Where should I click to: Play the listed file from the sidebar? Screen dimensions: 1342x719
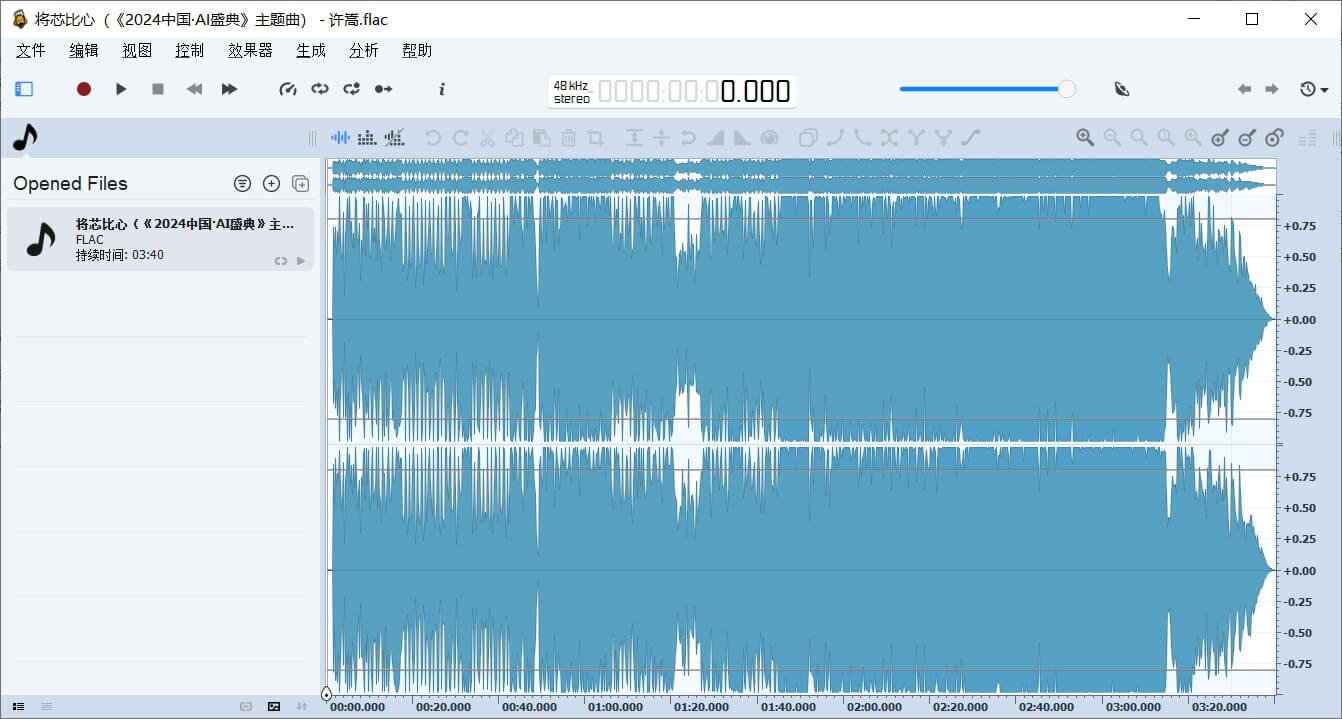(x=301, y=261)
